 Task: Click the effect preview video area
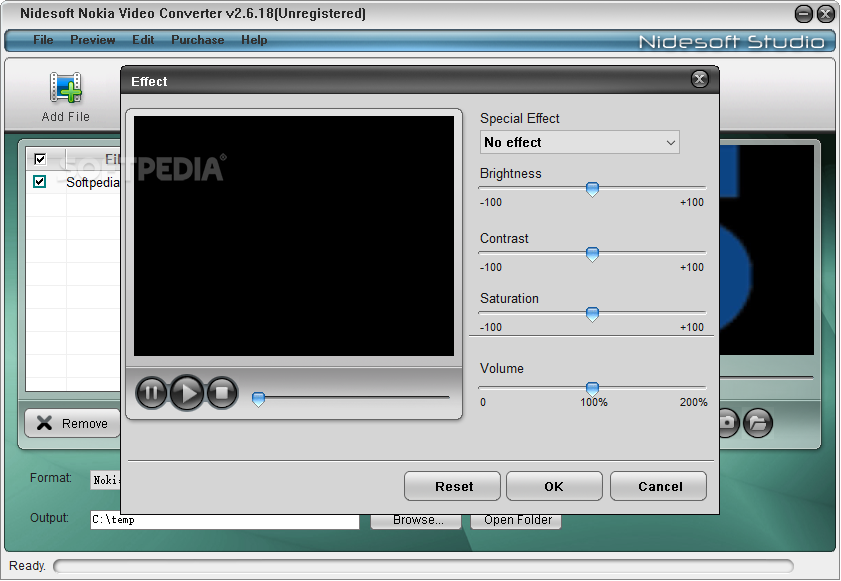[x=294, y=236]
